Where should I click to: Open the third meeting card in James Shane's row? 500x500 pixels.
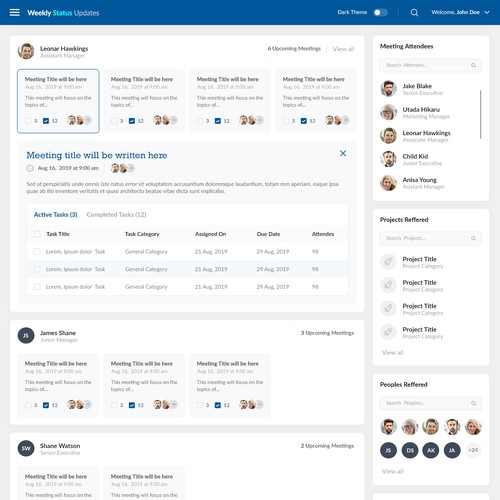click(x=230, y=385)
